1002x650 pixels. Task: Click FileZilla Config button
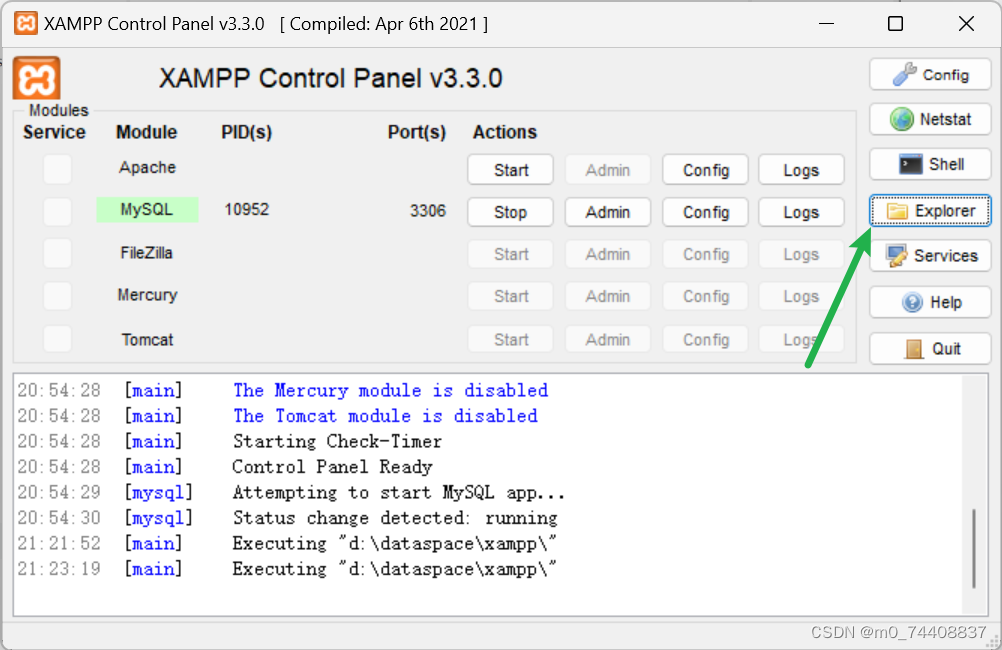pyautogui.click(x=705, y=254)
